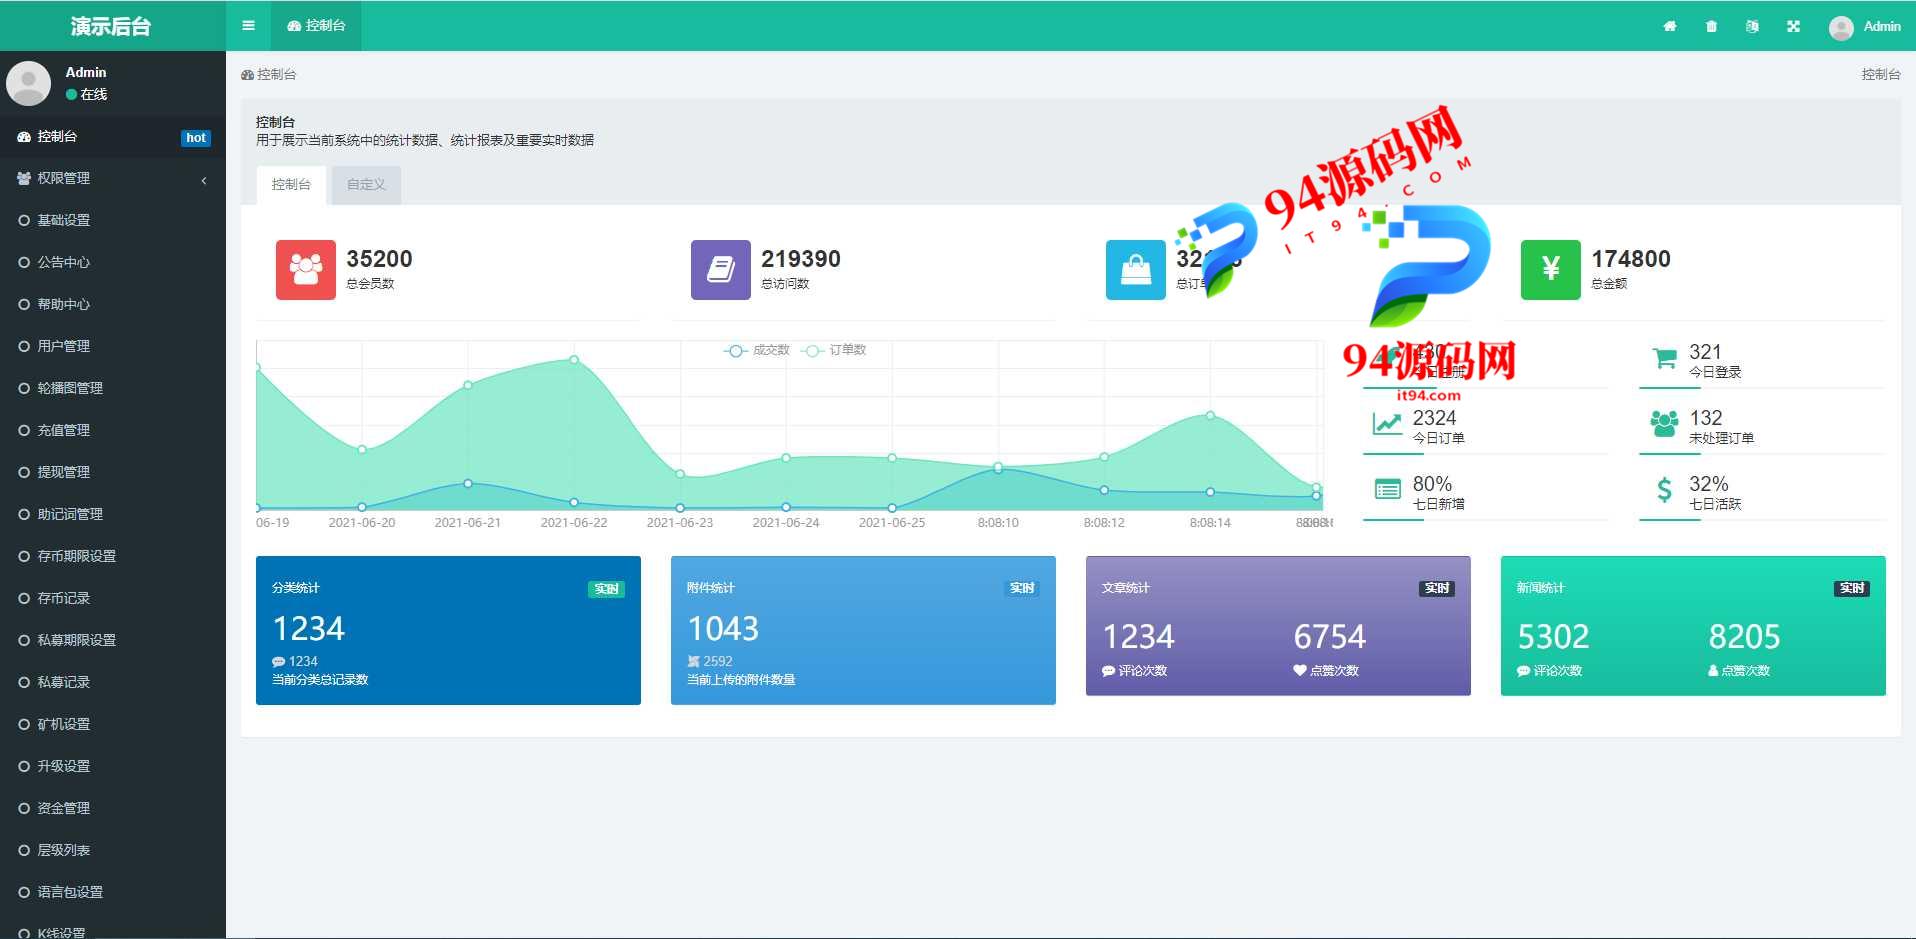Open 存币记录 in the sidebar
The image size is (1916, 939).
[113, 599]
